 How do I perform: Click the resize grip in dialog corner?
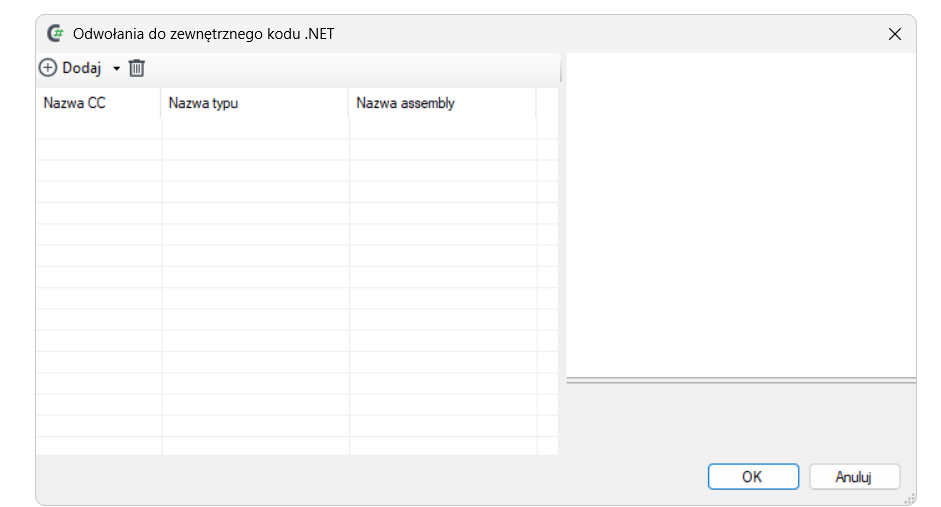[x=910, y=499]
